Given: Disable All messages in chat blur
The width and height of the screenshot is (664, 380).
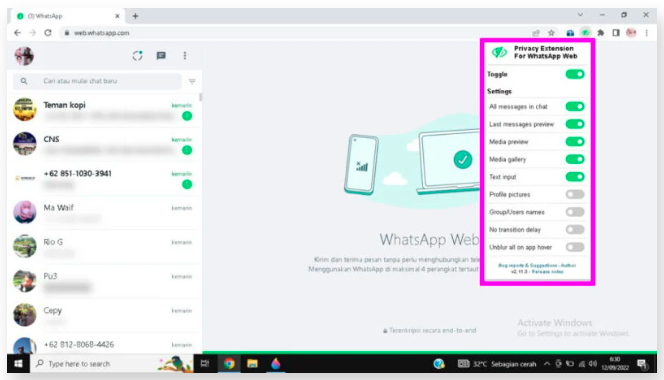Looking at the screenshot, I should pos(575,106).
